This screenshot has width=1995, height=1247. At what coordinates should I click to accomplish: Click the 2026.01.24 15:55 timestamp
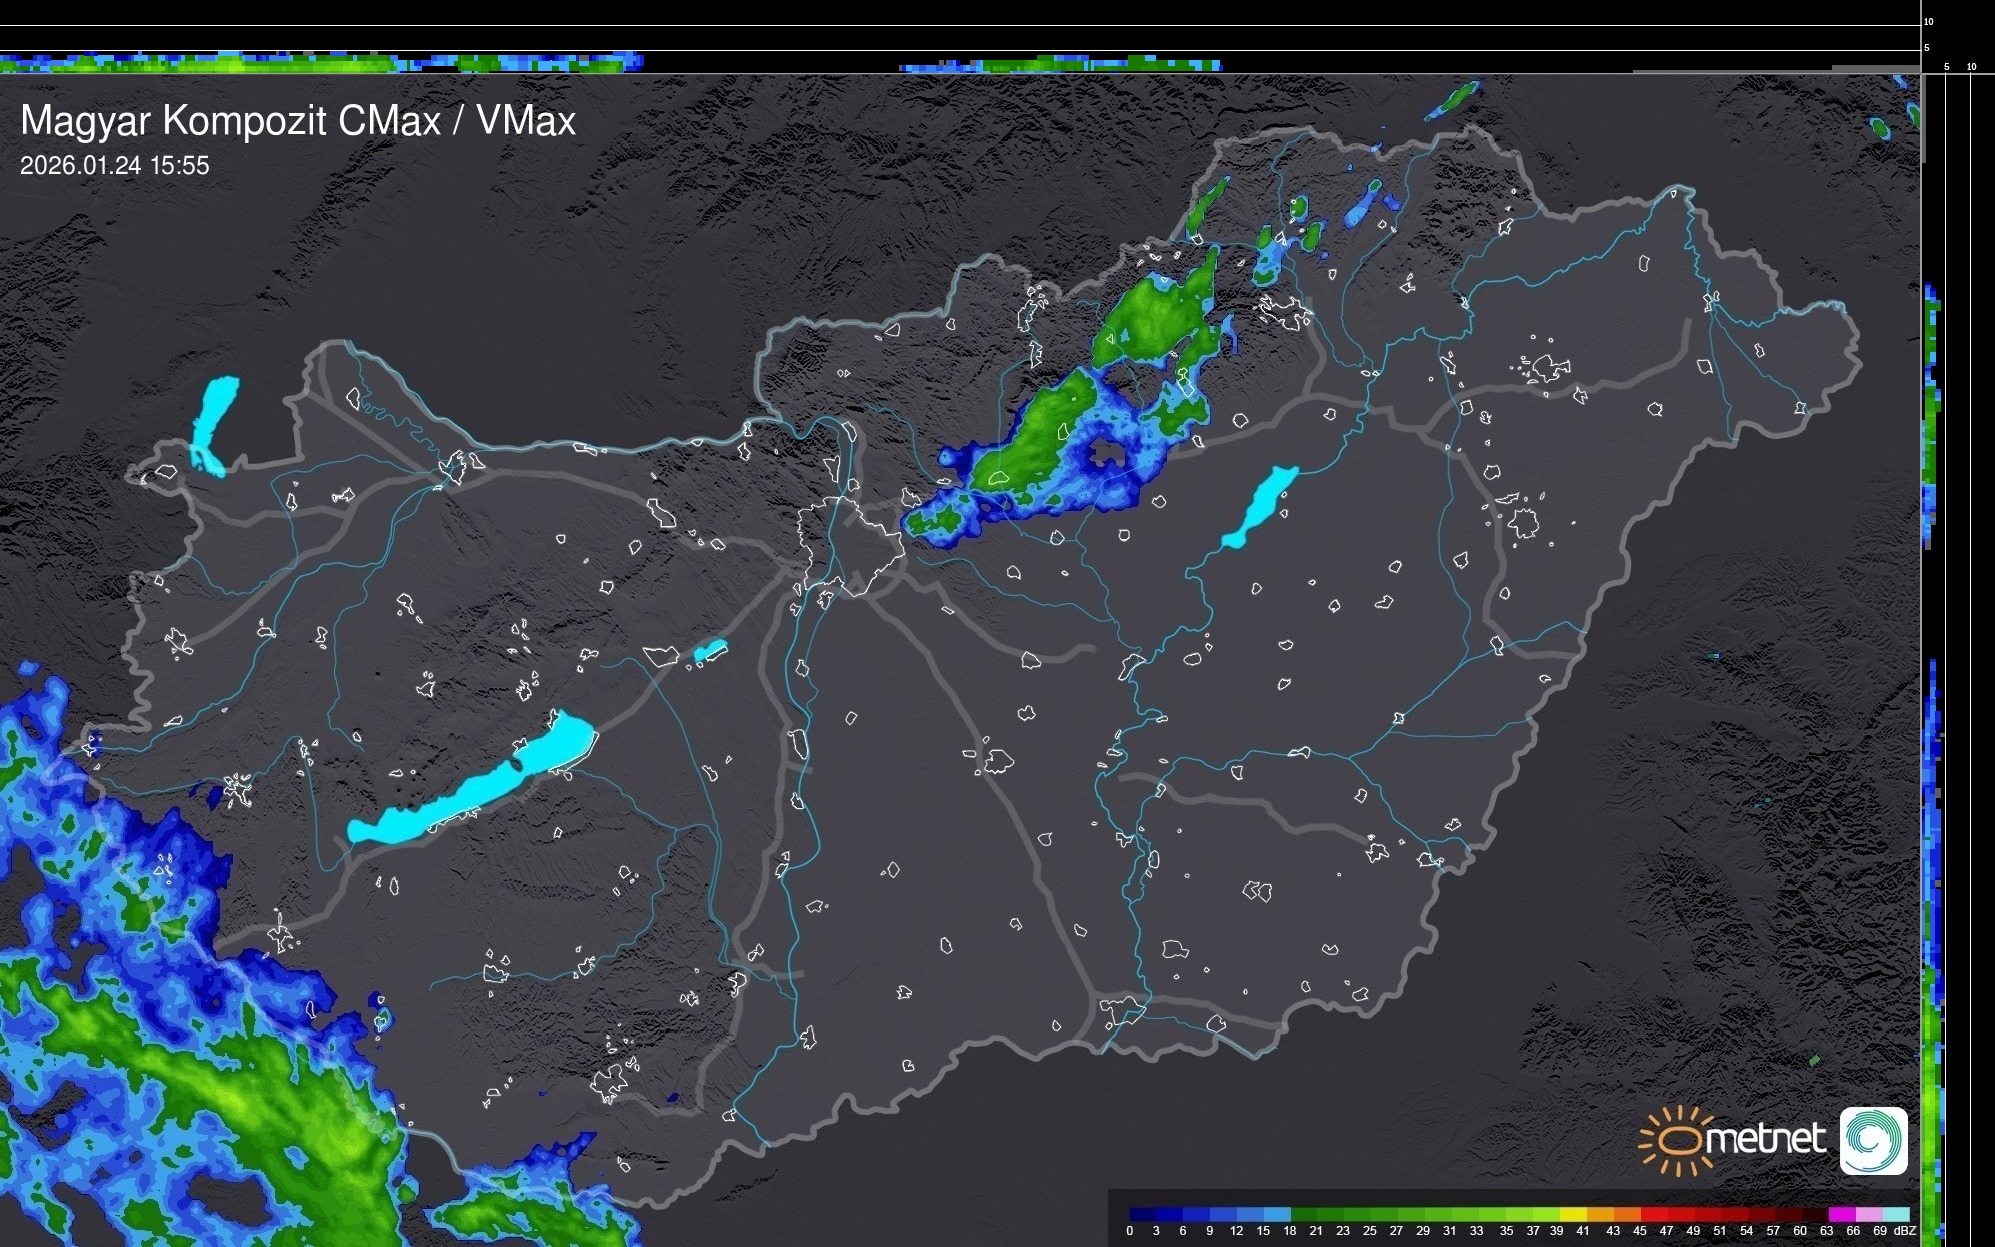click(x=115, y=166)
